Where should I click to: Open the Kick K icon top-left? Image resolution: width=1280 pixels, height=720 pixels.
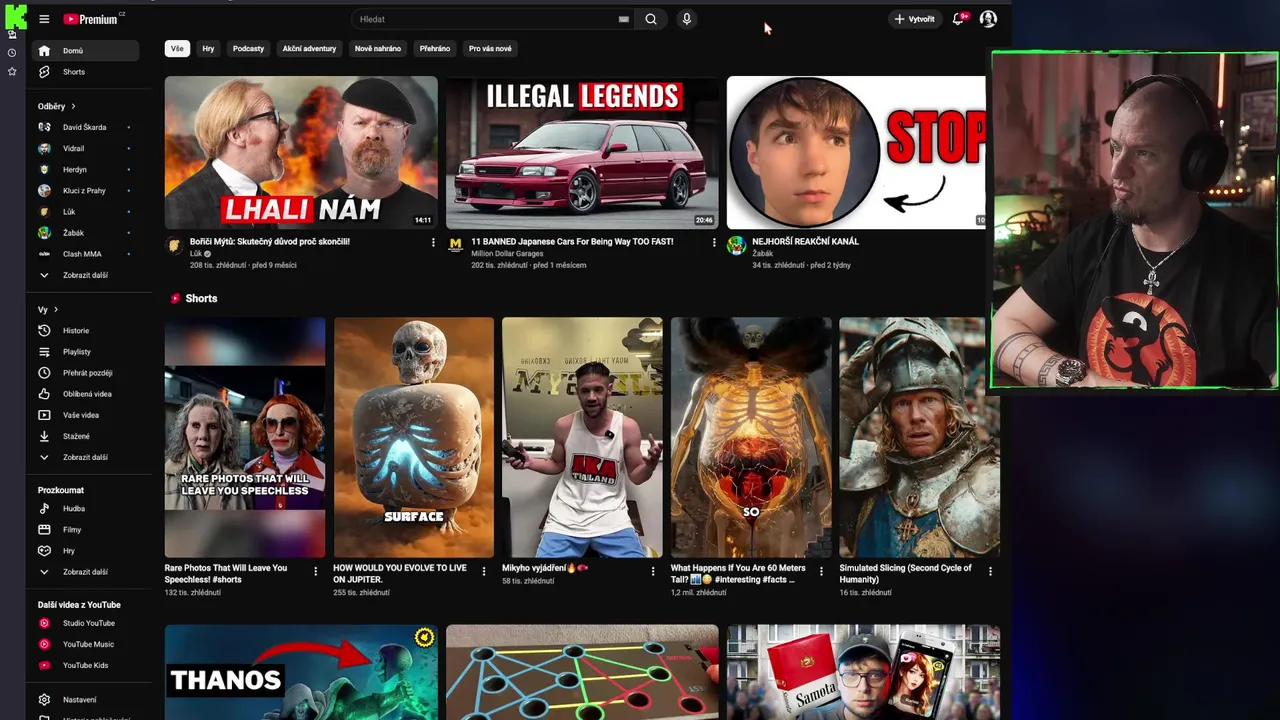(x=15, y=17)
